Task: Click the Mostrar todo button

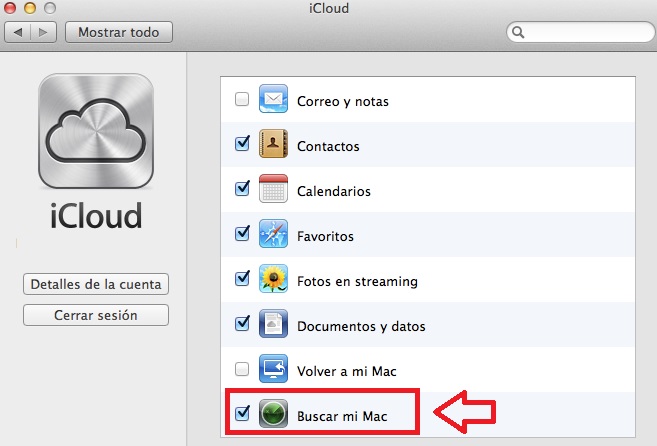Action: click(x=119, y=32)
